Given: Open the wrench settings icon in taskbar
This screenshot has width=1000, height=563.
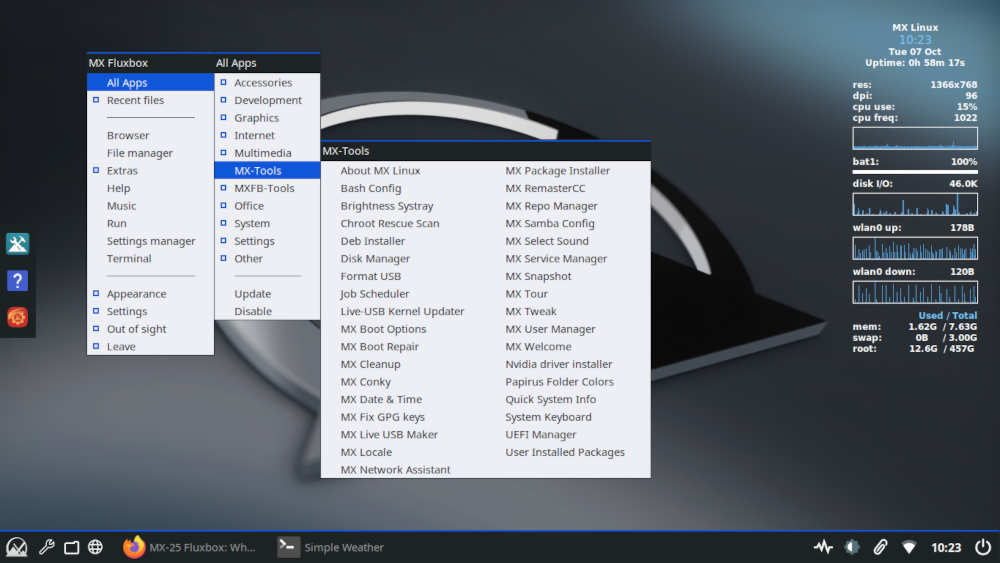Looking at the screenshot, I should point(46,547).
